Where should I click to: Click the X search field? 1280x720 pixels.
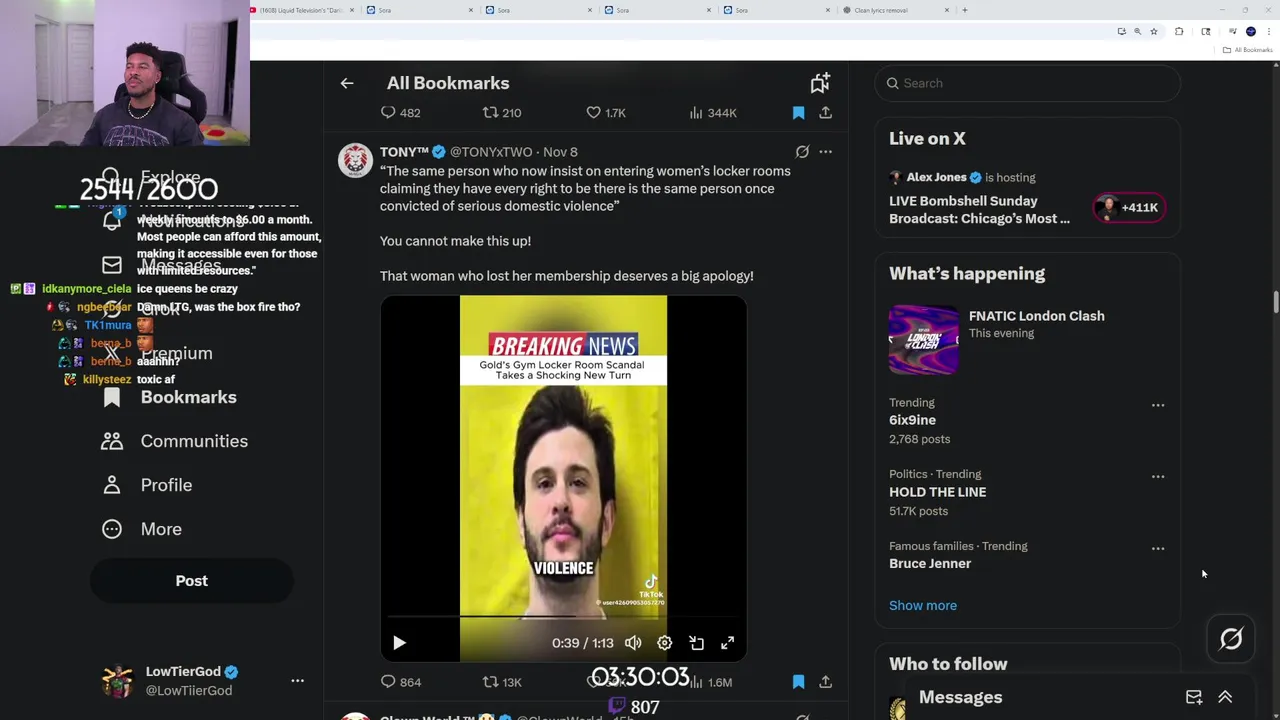[x=1028, y=83]
